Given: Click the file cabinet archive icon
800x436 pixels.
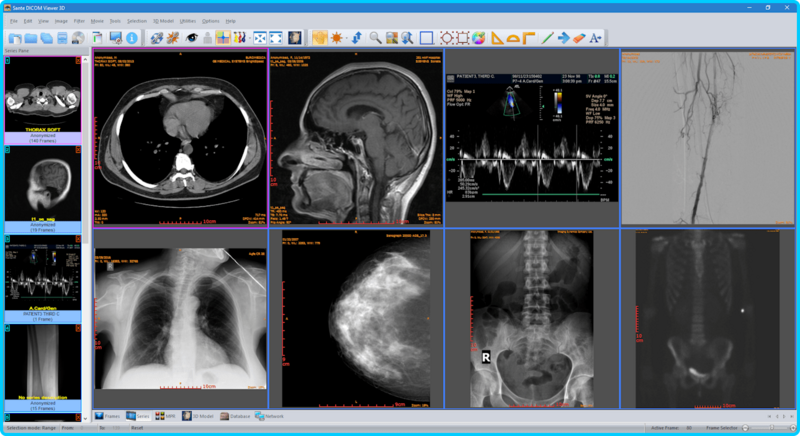Looking at the screenshot, I should [x=62, y=38].
